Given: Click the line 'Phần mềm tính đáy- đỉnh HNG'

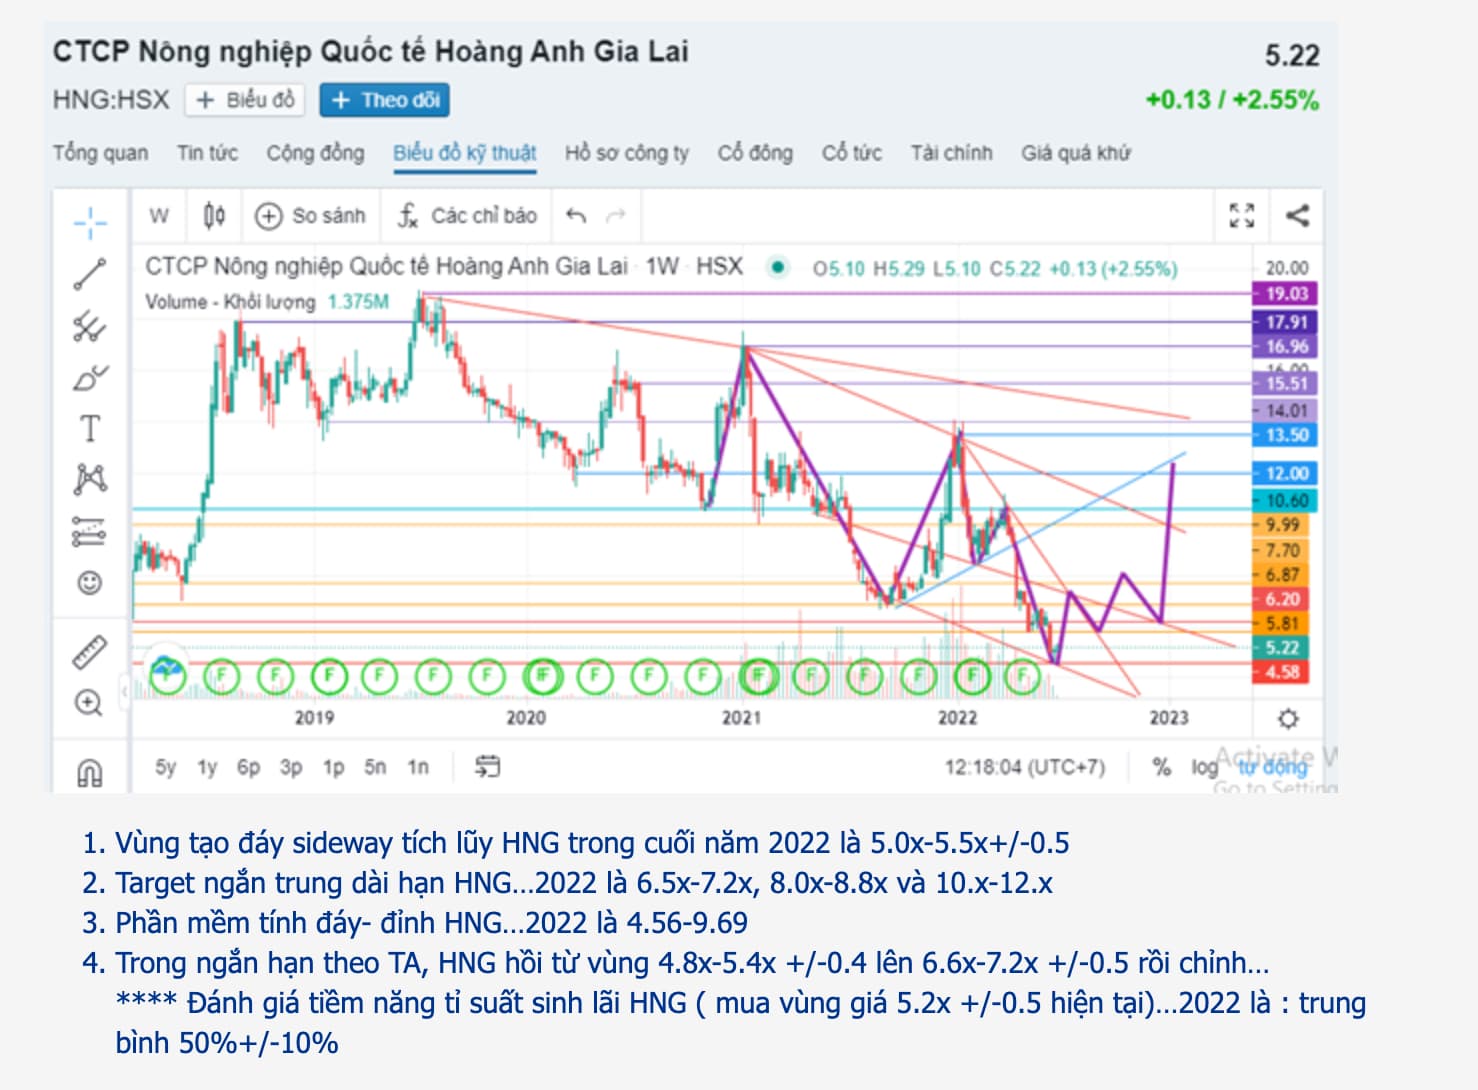Looking at the screenshot, I should pos(431,923).
